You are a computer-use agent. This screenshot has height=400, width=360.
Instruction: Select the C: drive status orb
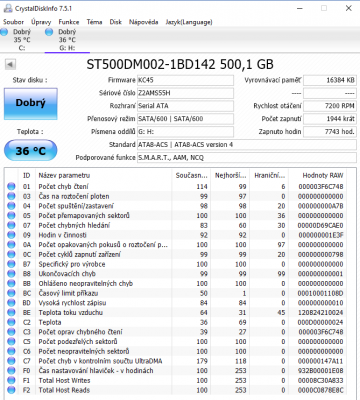[4, 32]
